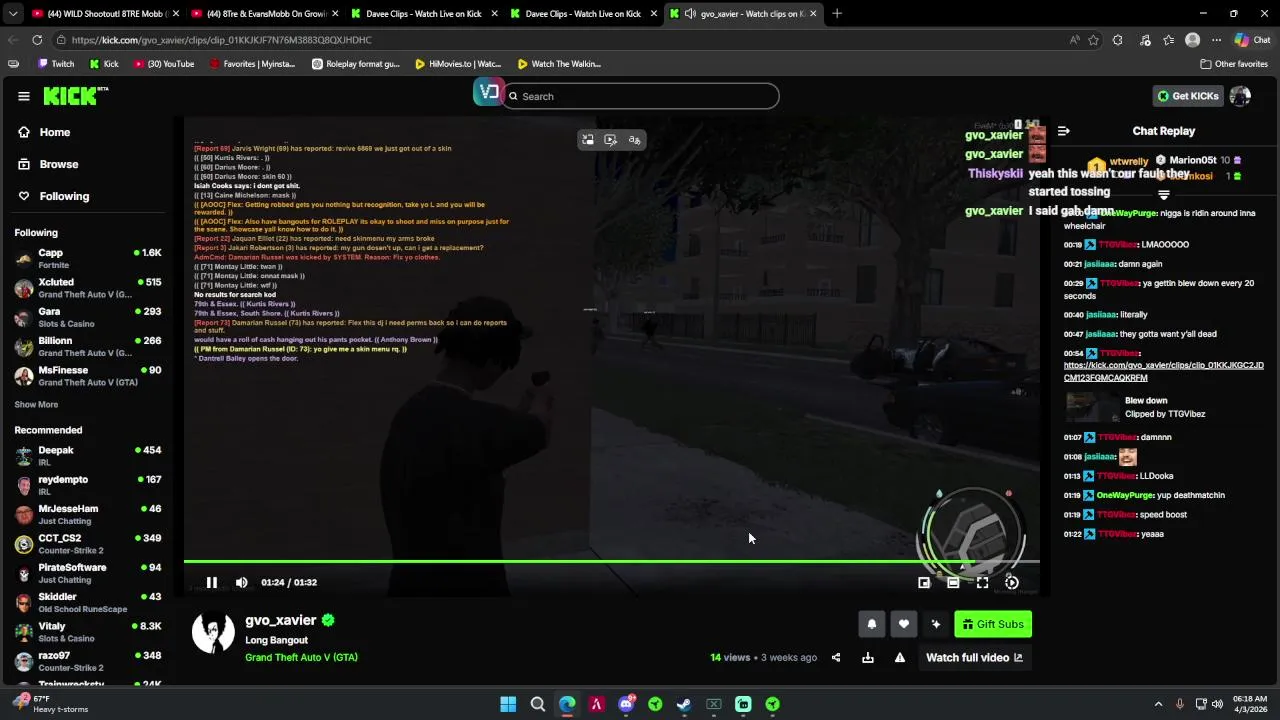Open Edge settings and more menu

click(x=1216, y=40)
